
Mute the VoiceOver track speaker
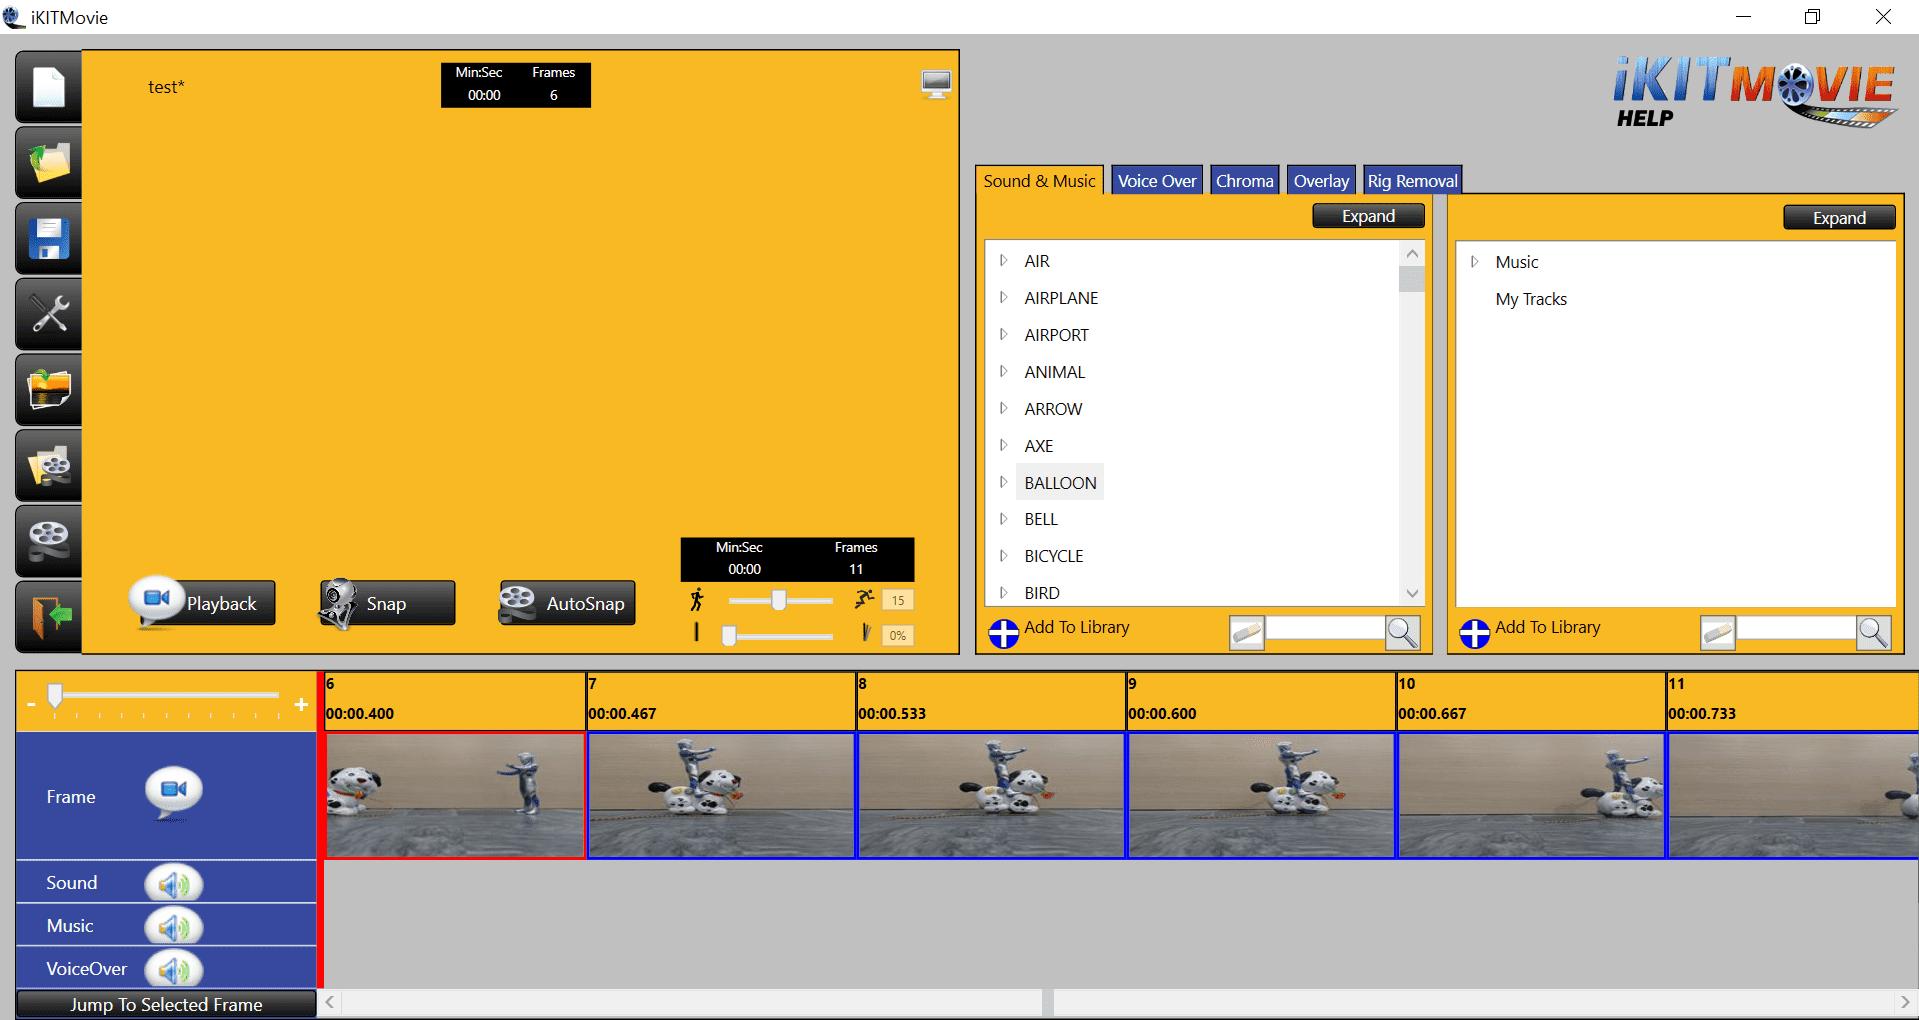click(x=174, y=970)
